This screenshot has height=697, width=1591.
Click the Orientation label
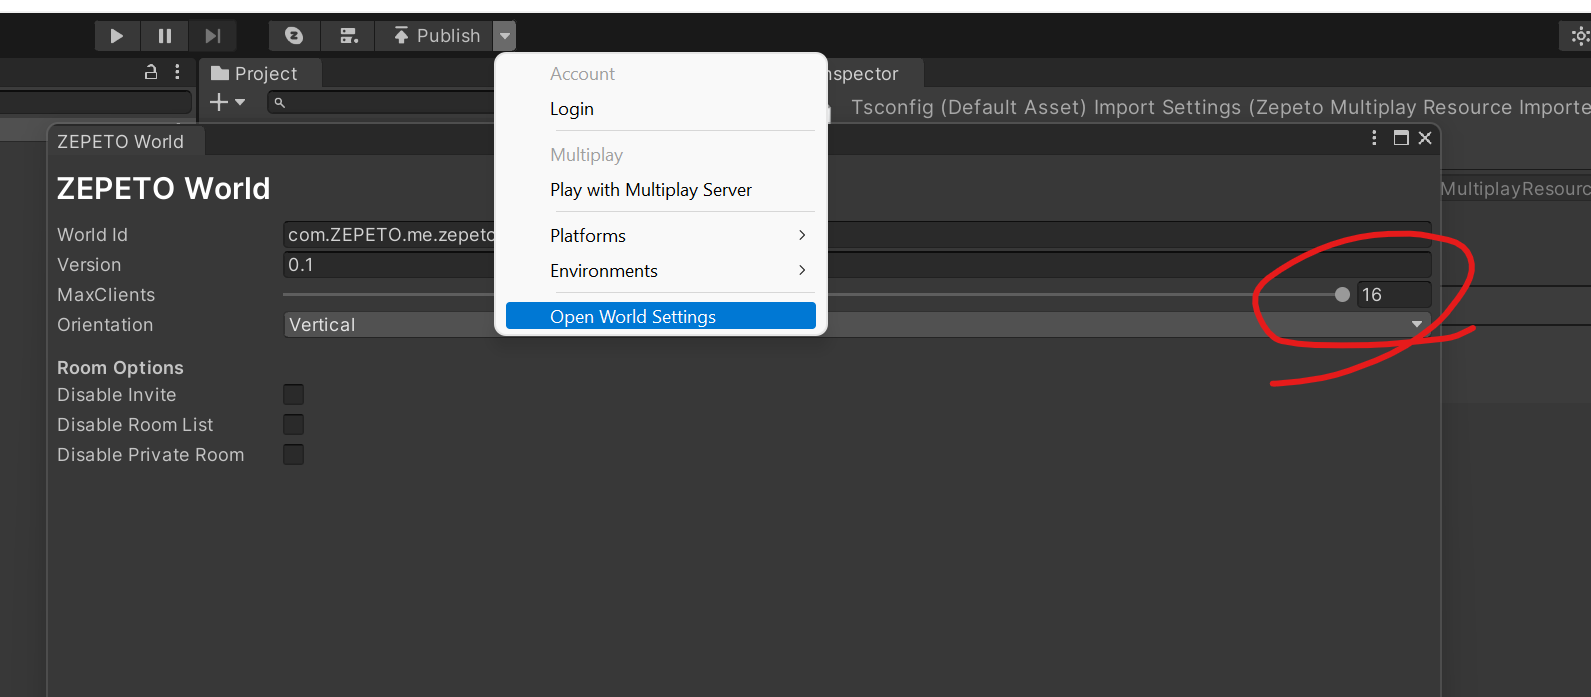105,325
